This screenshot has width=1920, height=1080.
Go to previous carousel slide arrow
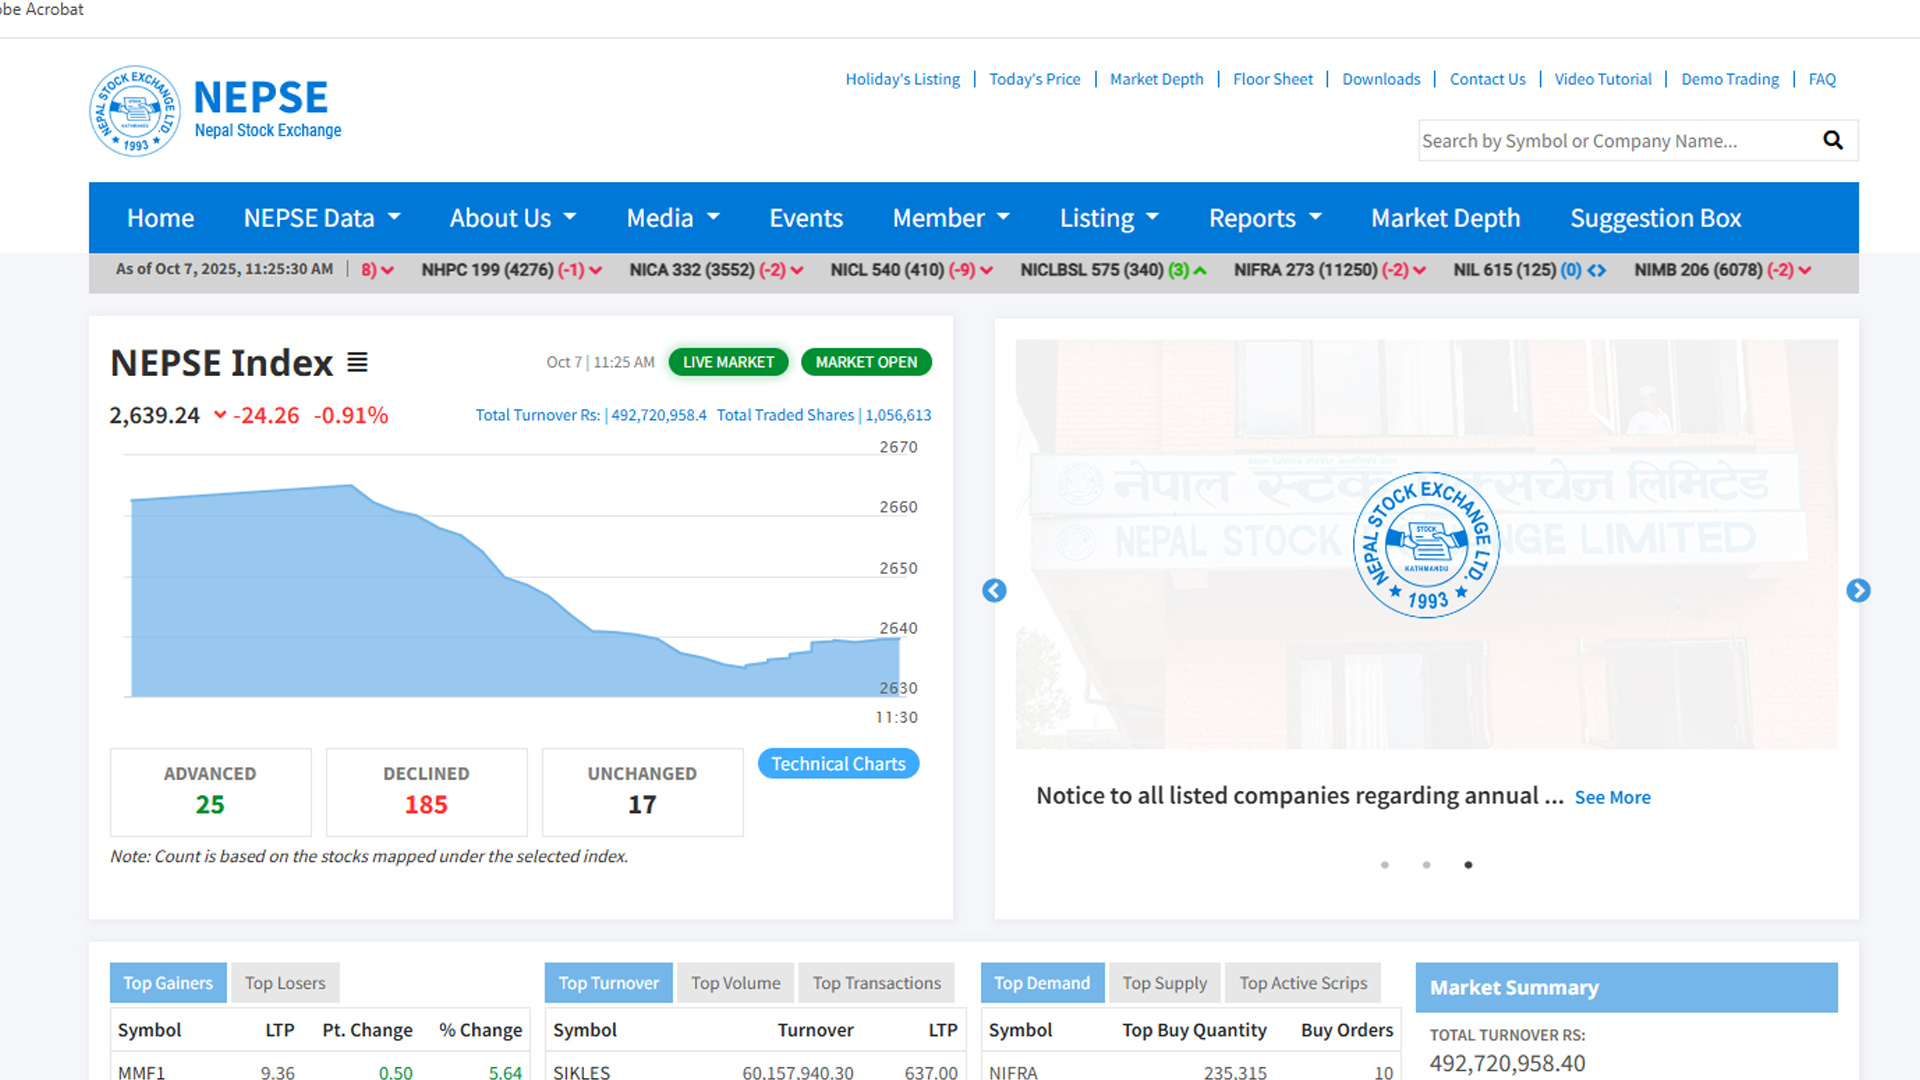pyautogui.click(x=994, y=591)
